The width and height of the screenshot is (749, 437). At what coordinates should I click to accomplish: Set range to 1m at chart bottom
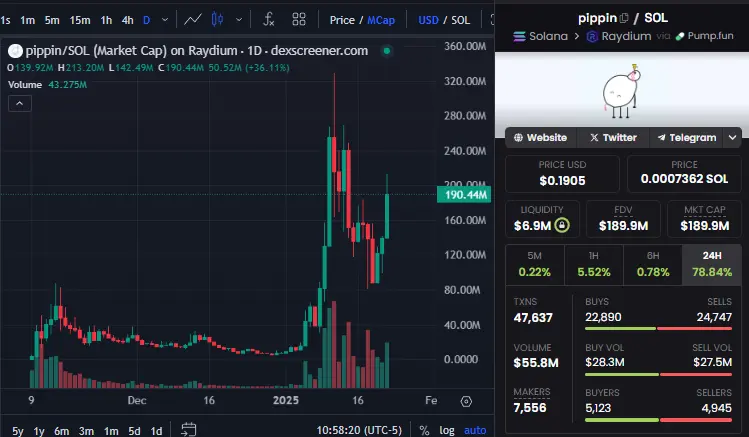tap(111, 431)
